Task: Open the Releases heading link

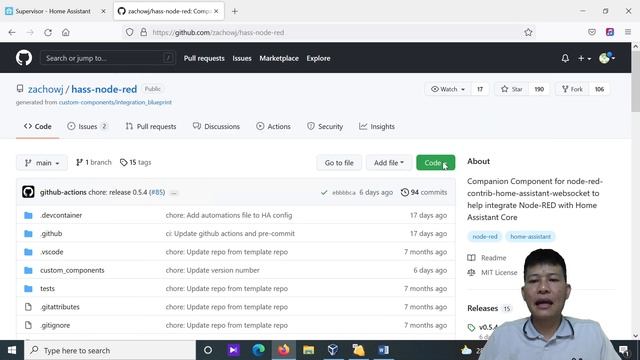Action: 482,308
